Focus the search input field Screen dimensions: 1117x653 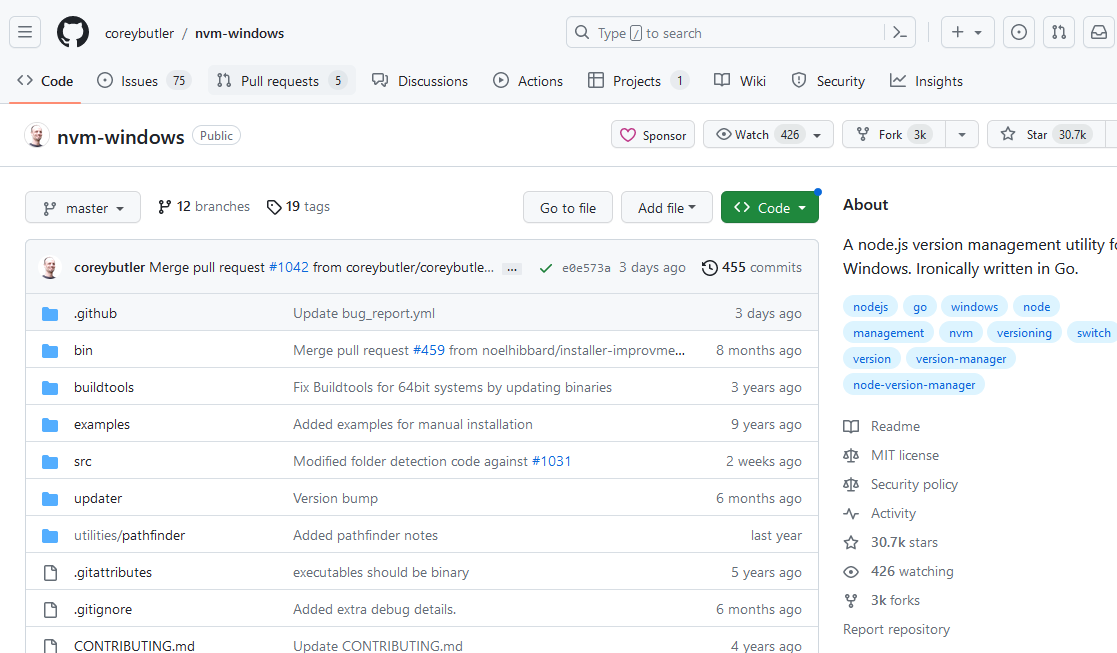(727, 33)
